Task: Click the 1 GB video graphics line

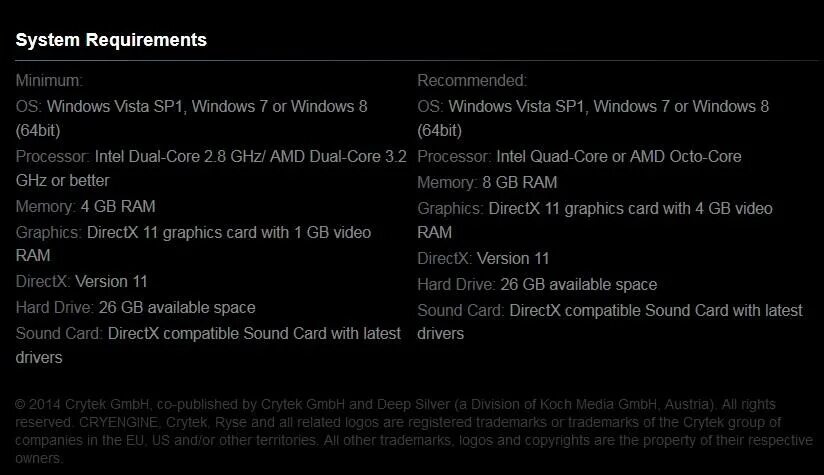Action: [x=193, y=244]
